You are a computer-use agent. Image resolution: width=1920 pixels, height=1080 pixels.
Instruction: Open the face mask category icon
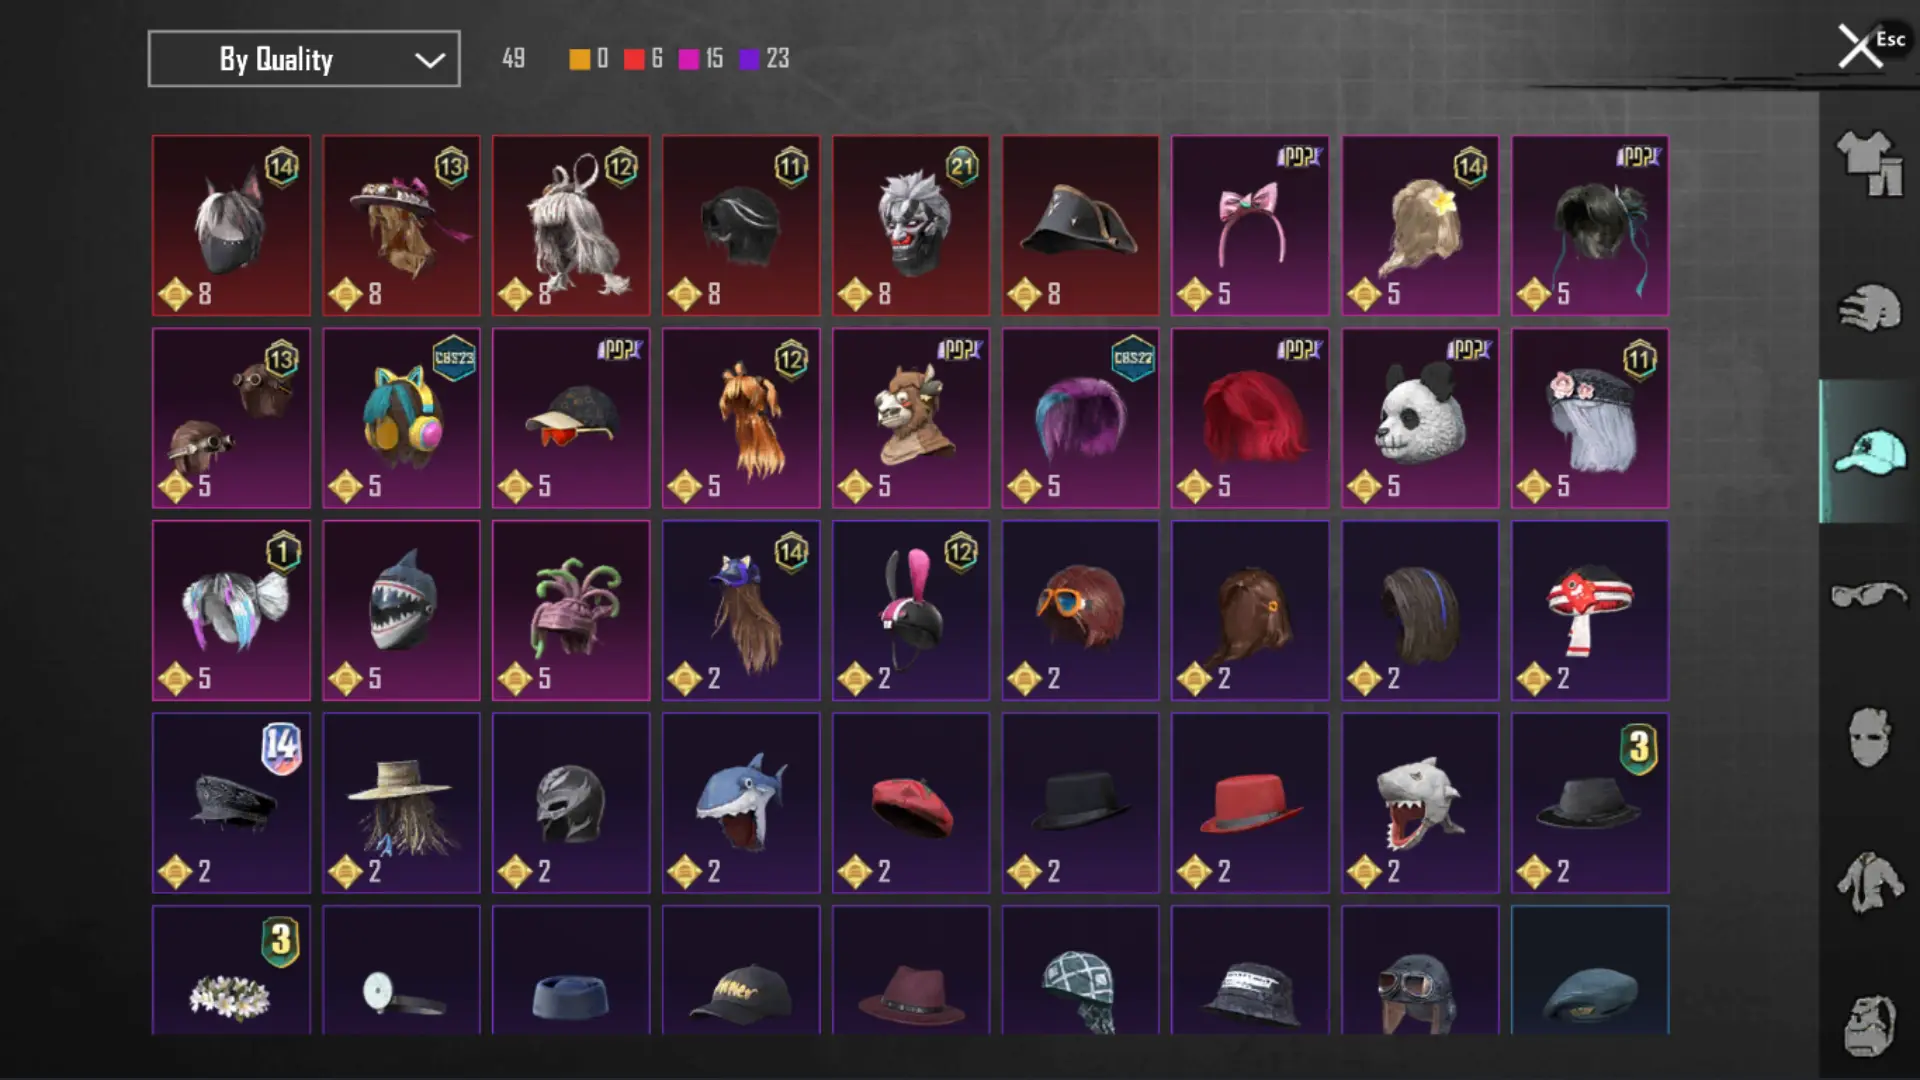(1869, 737)
